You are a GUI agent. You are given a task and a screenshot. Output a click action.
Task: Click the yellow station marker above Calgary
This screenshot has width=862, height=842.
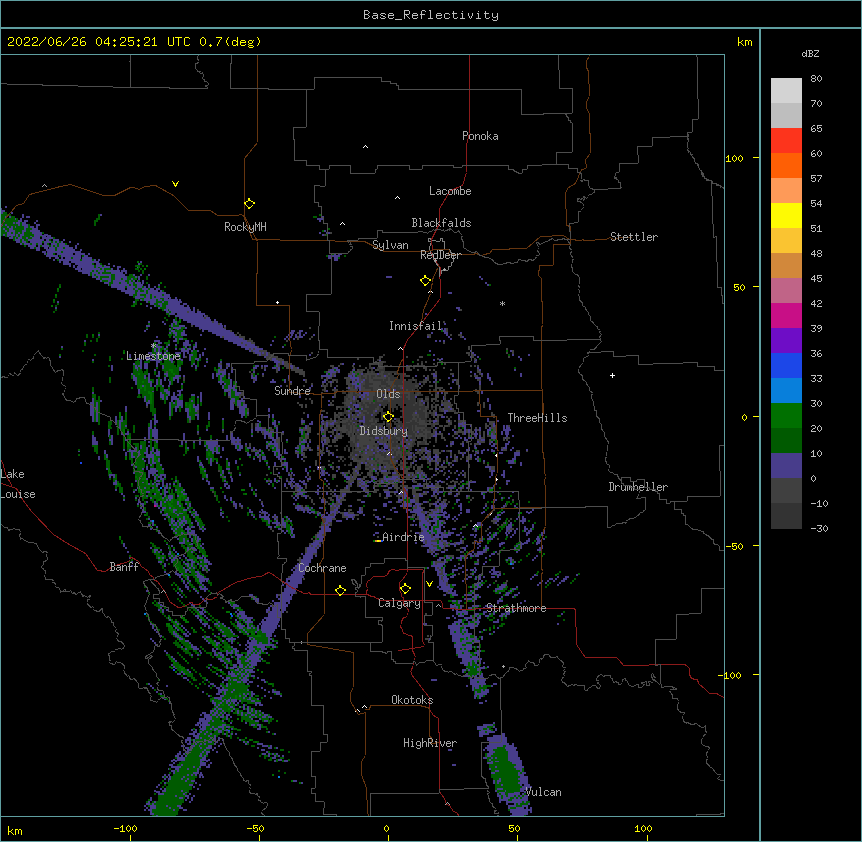[x=405, y=589]
